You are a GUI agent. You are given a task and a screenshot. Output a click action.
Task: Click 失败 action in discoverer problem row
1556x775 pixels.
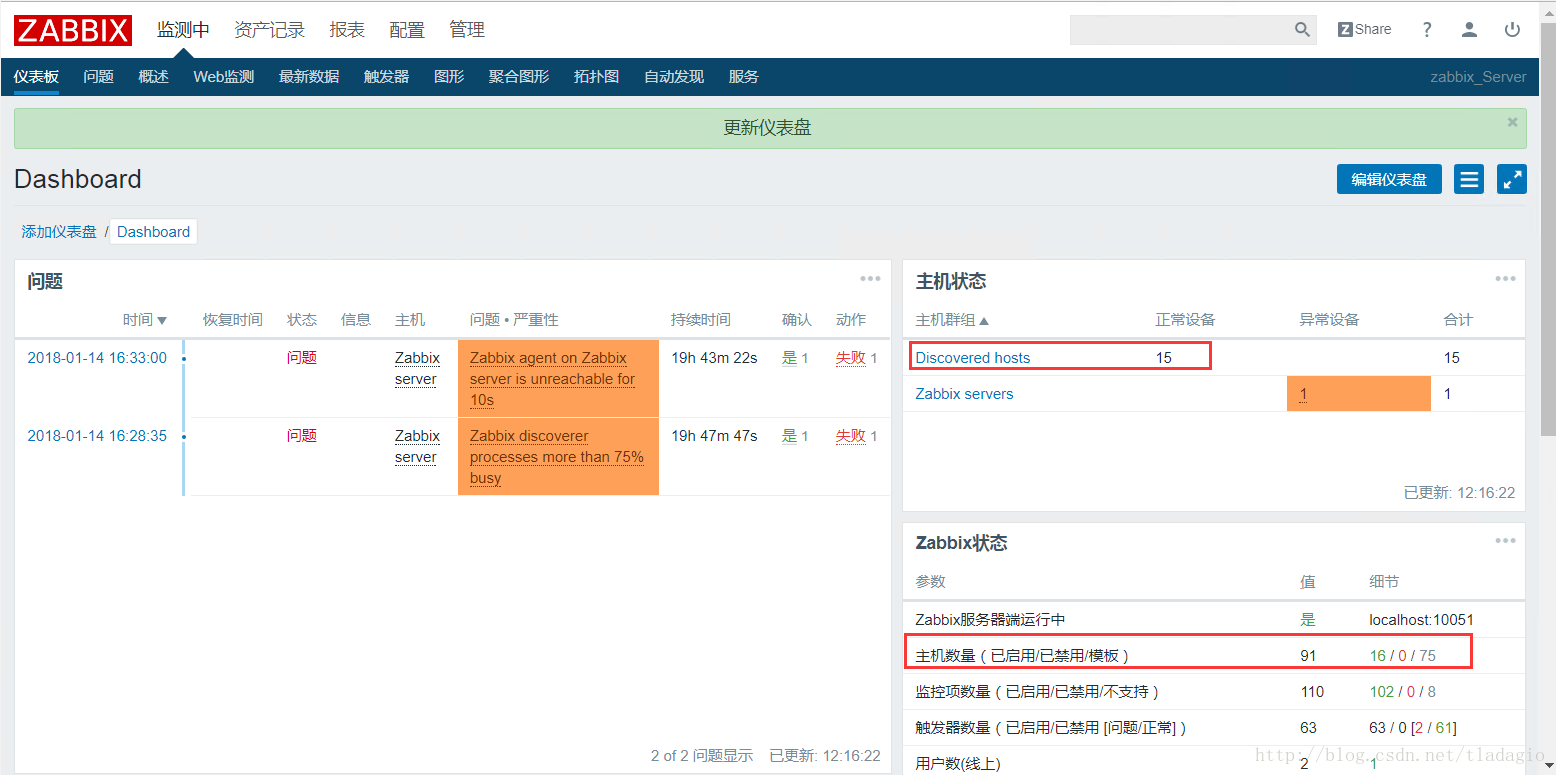click(x=850, y=436)
